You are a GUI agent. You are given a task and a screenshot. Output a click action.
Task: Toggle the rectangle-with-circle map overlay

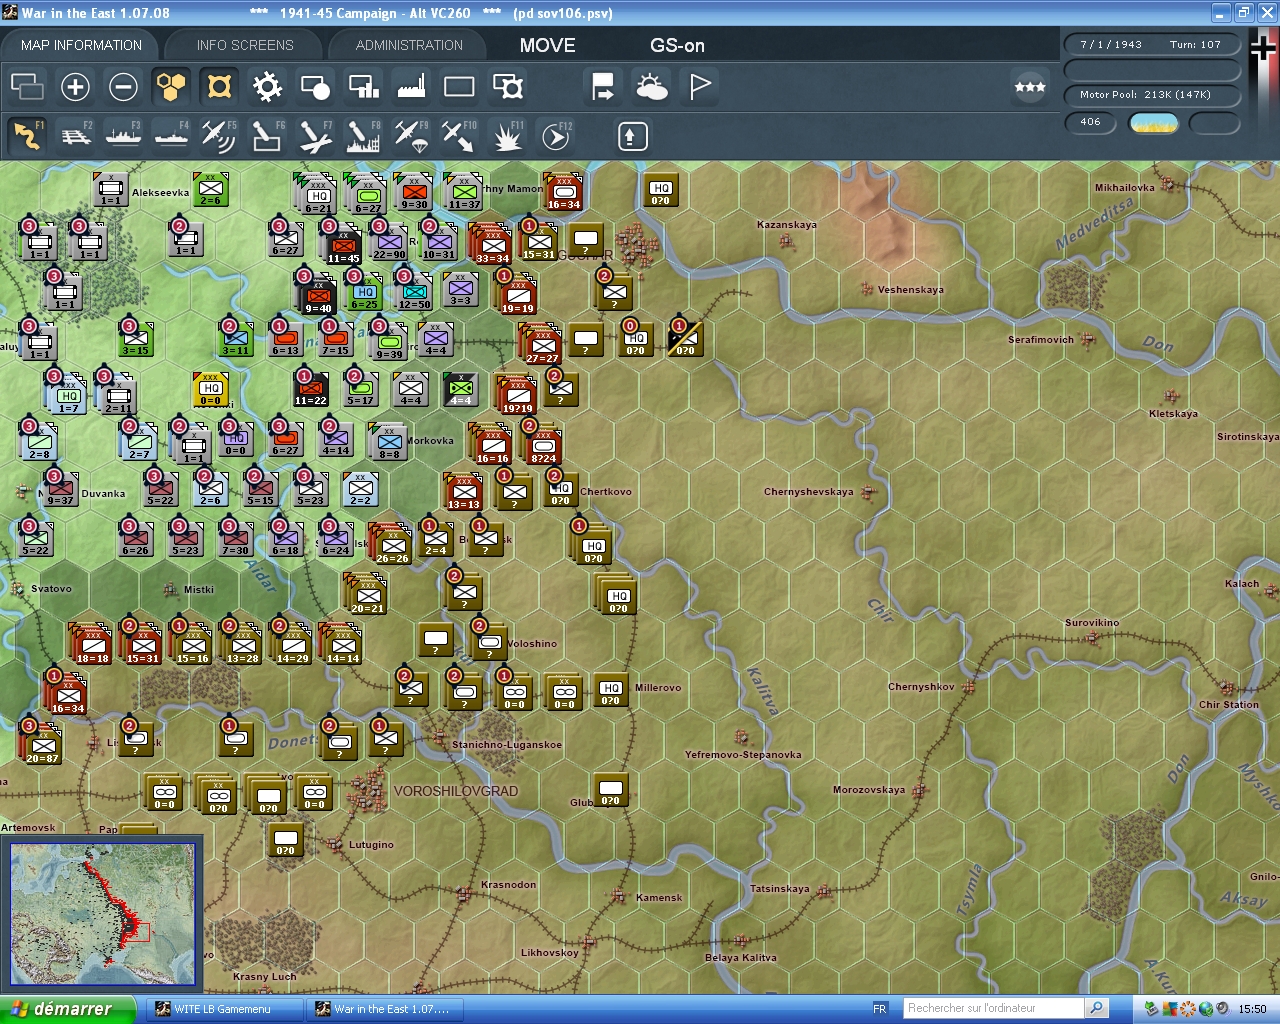[315, 87]
